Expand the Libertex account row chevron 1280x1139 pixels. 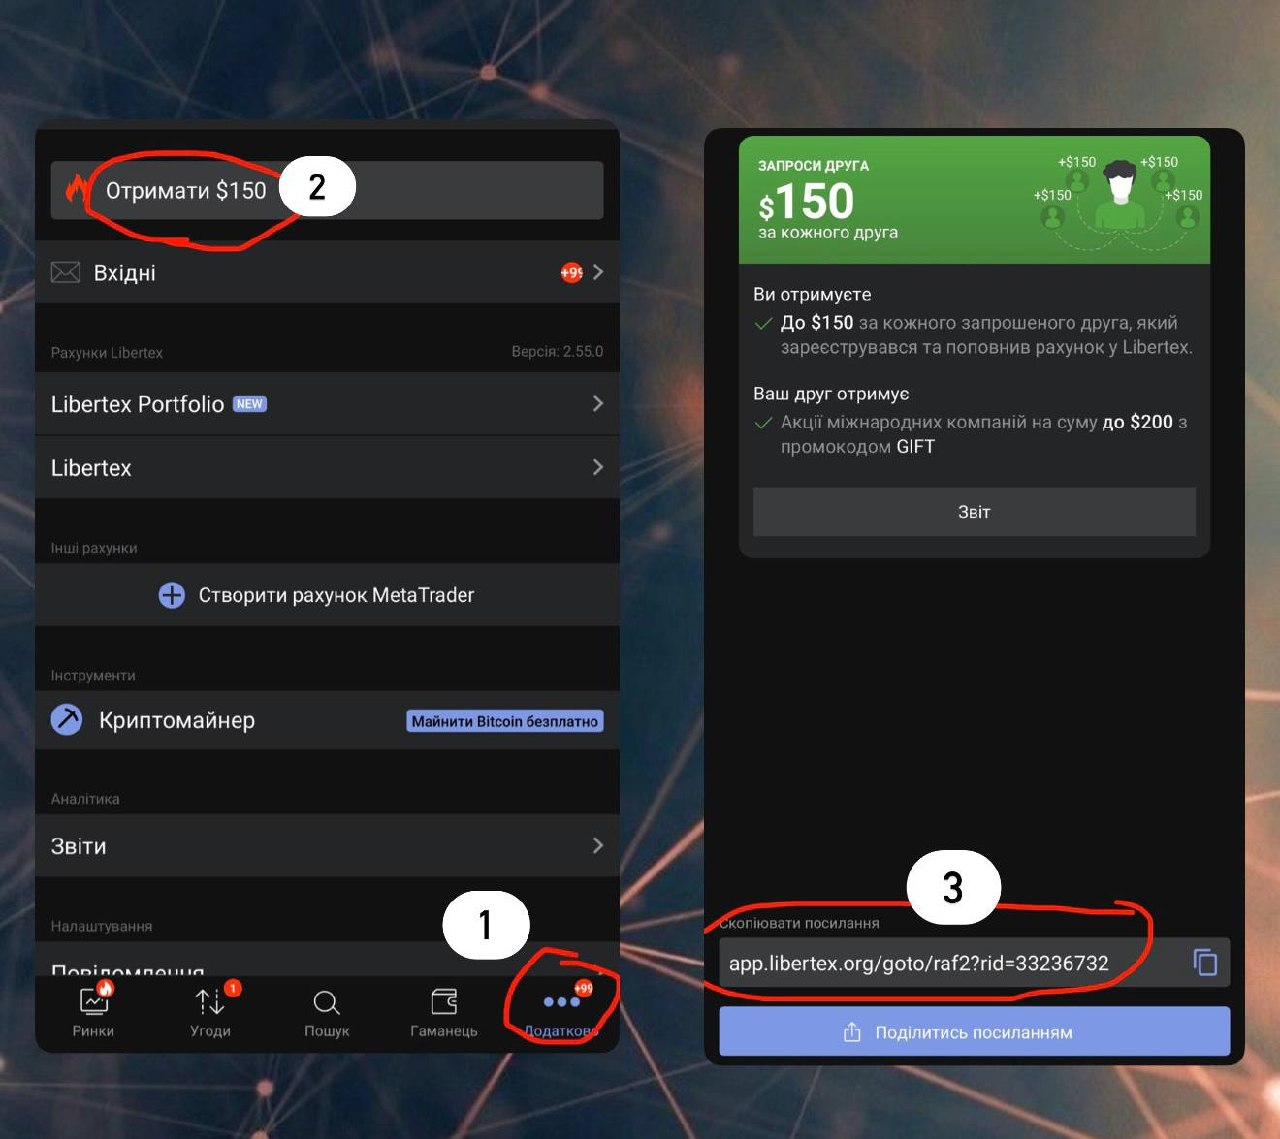pos(597,467)
